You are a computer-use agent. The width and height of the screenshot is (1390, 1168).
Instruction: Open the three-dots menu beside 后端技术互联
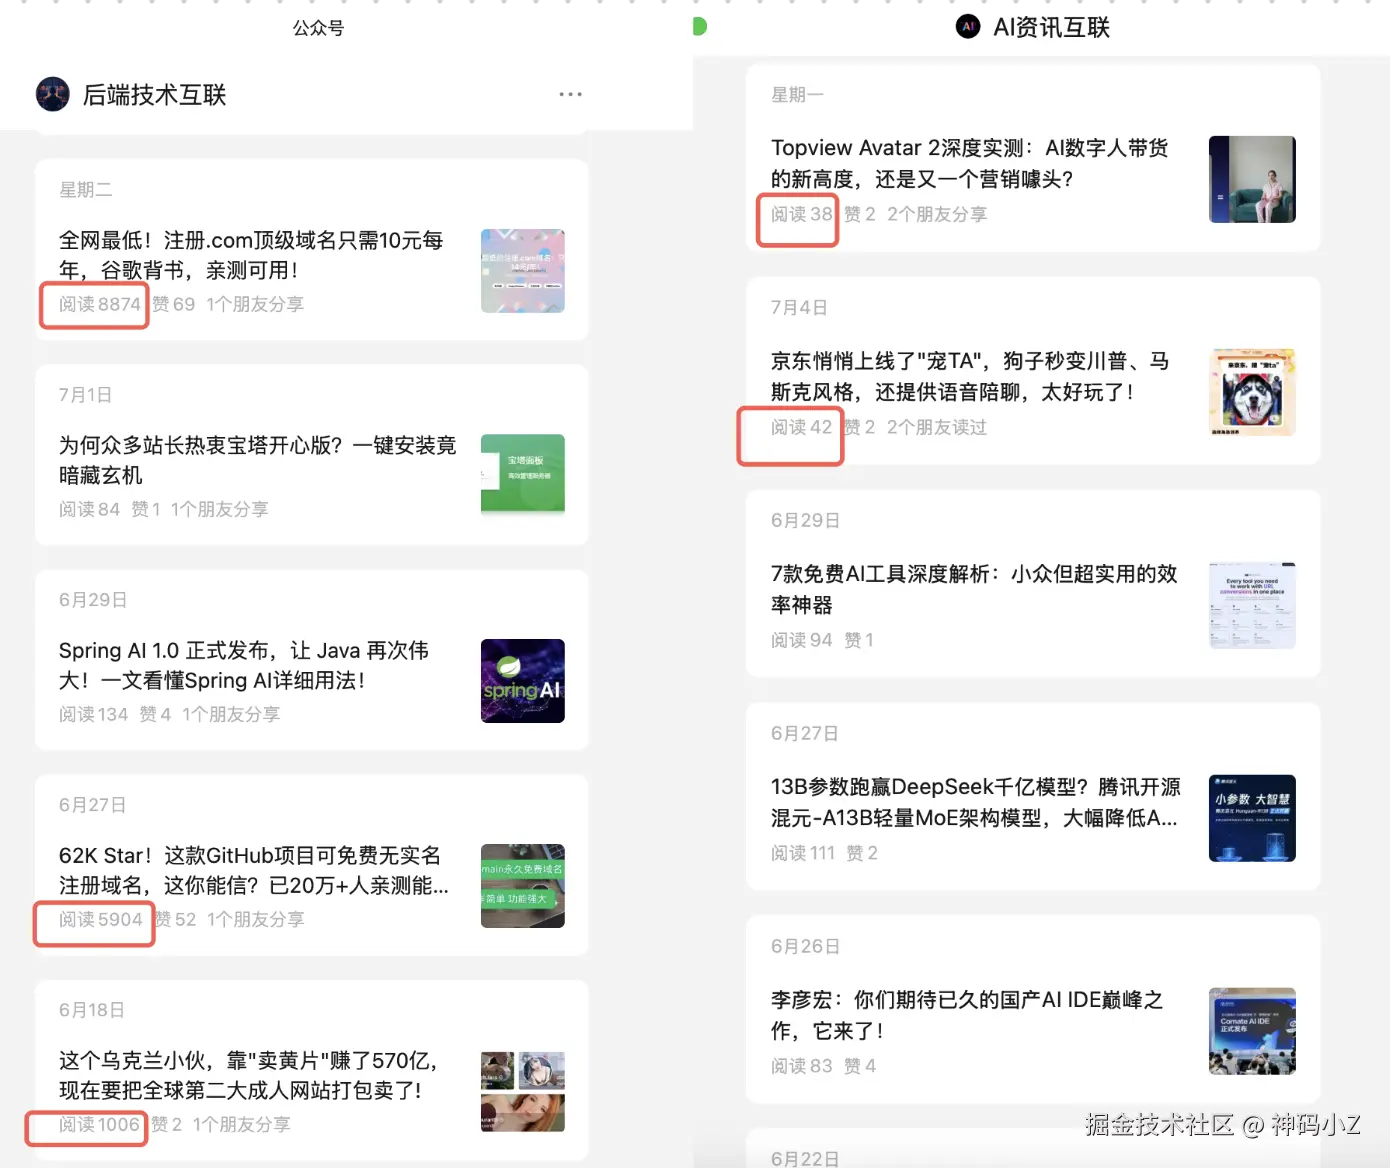pyautogui.click(x=570, y=94)
